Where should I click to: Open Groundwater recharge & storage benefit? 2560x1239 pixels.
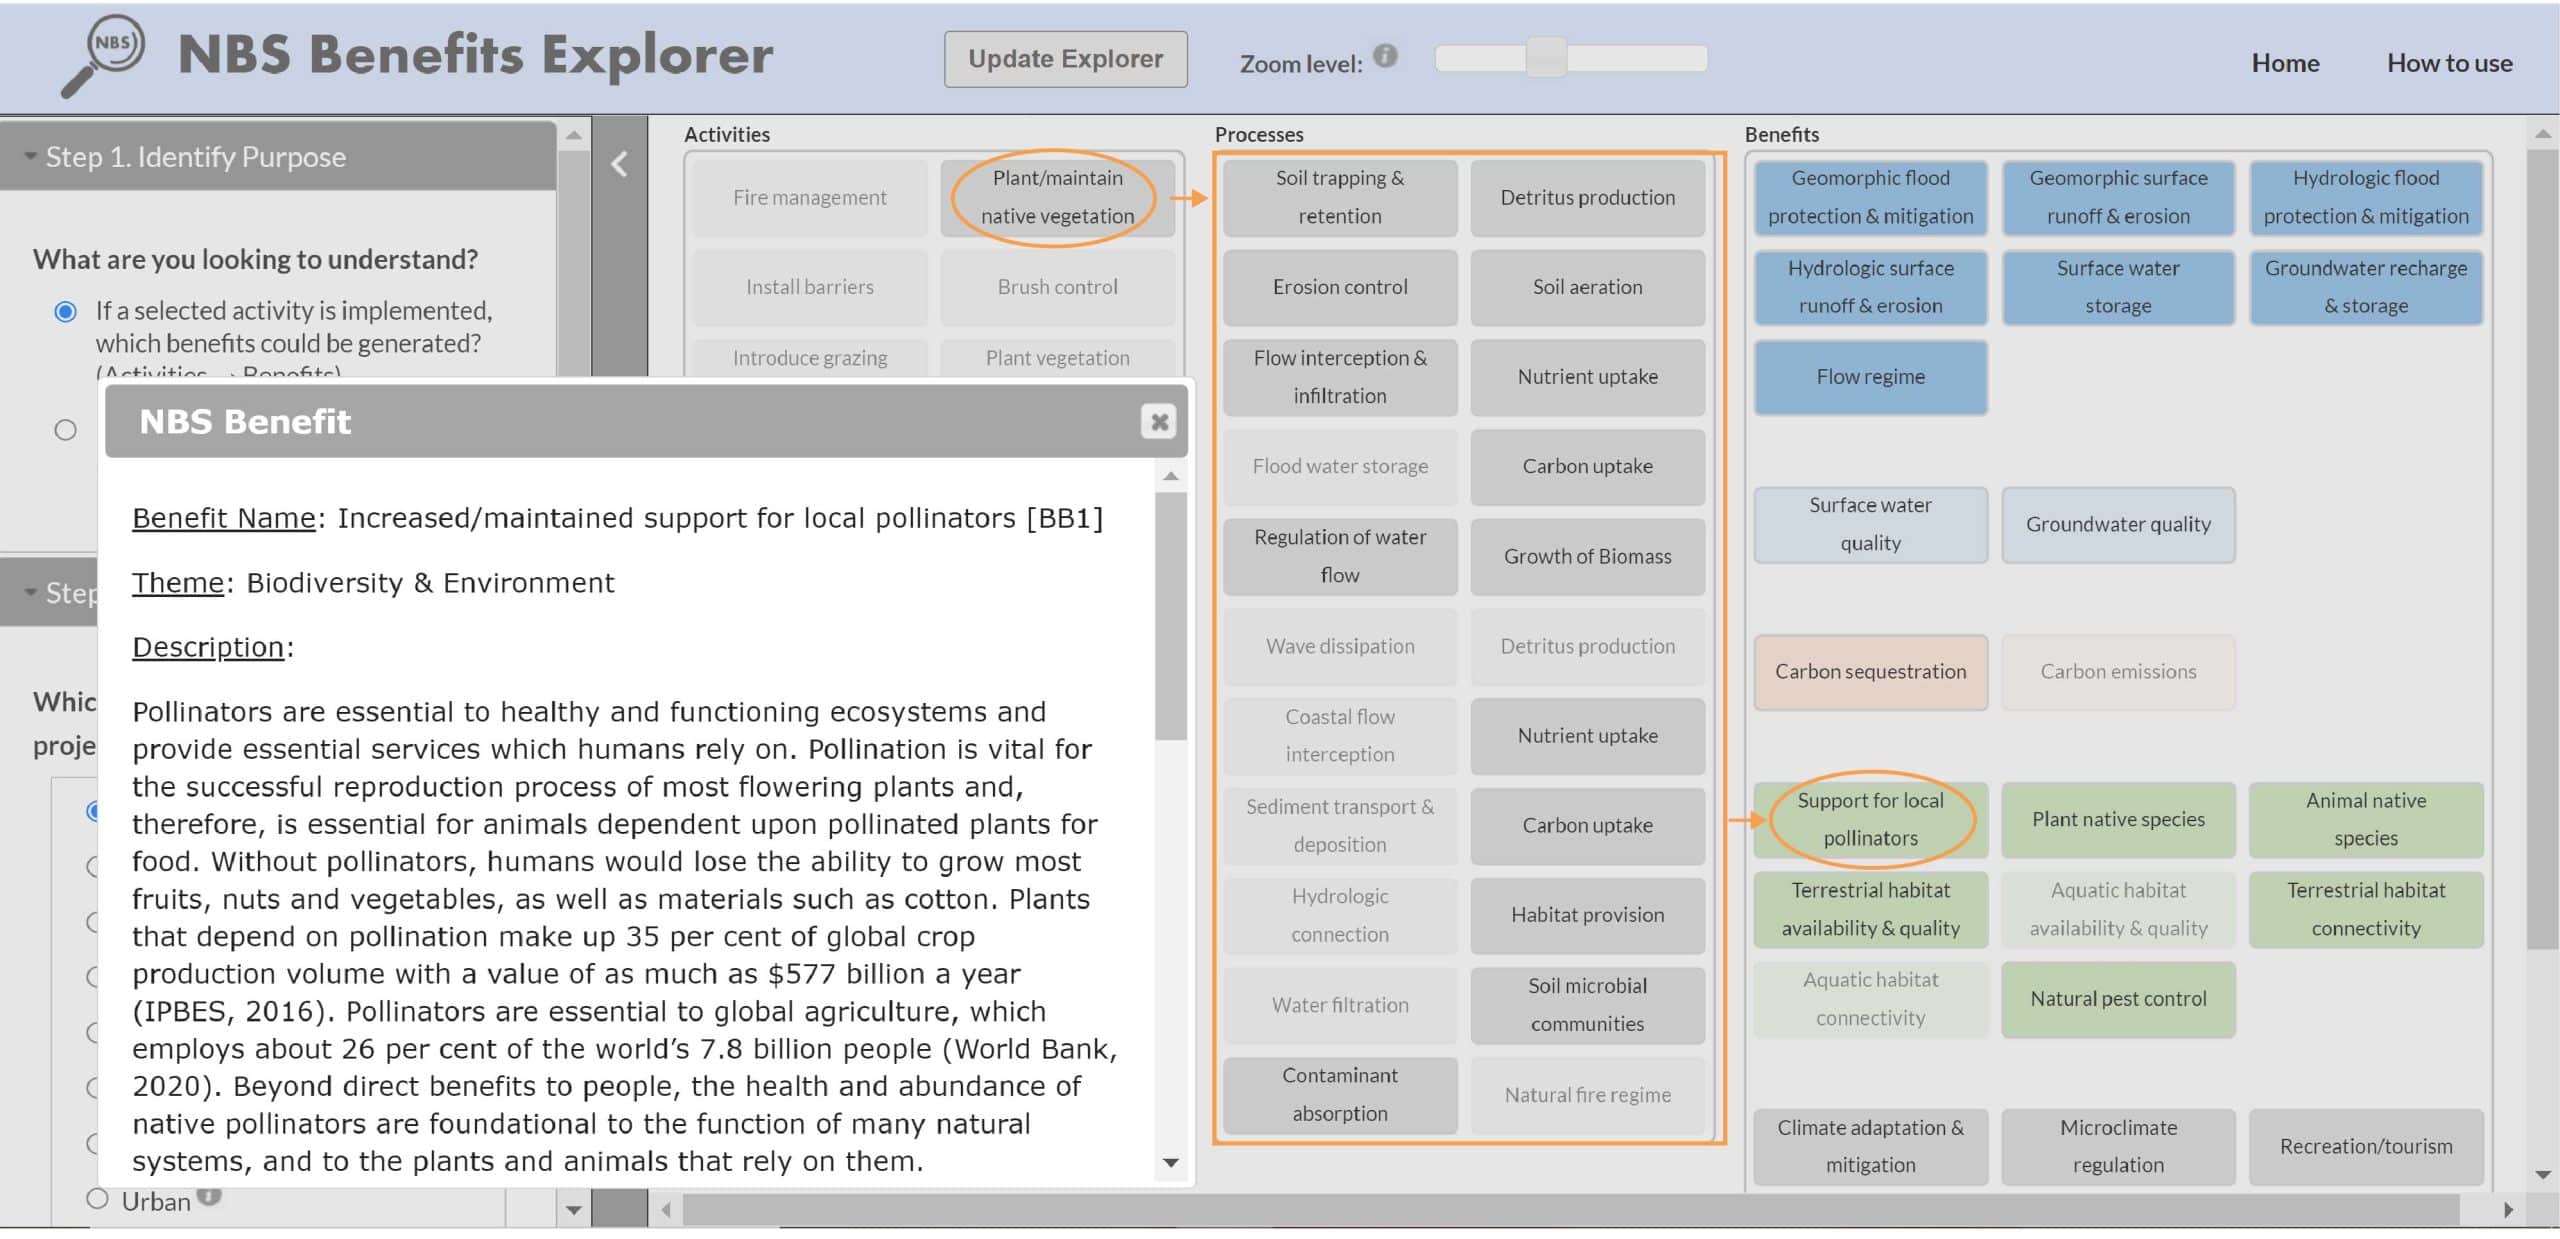coord(2366,287)
